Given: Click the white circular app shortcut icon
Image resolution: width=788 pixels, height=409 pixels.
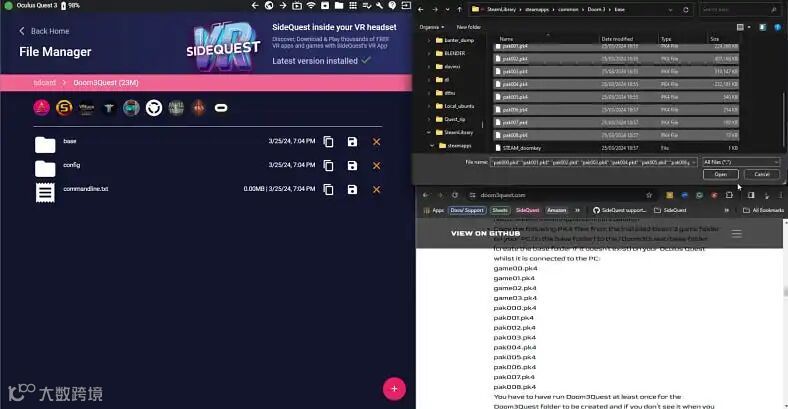Looking at the screenshot, I should [x=154, y=108].
